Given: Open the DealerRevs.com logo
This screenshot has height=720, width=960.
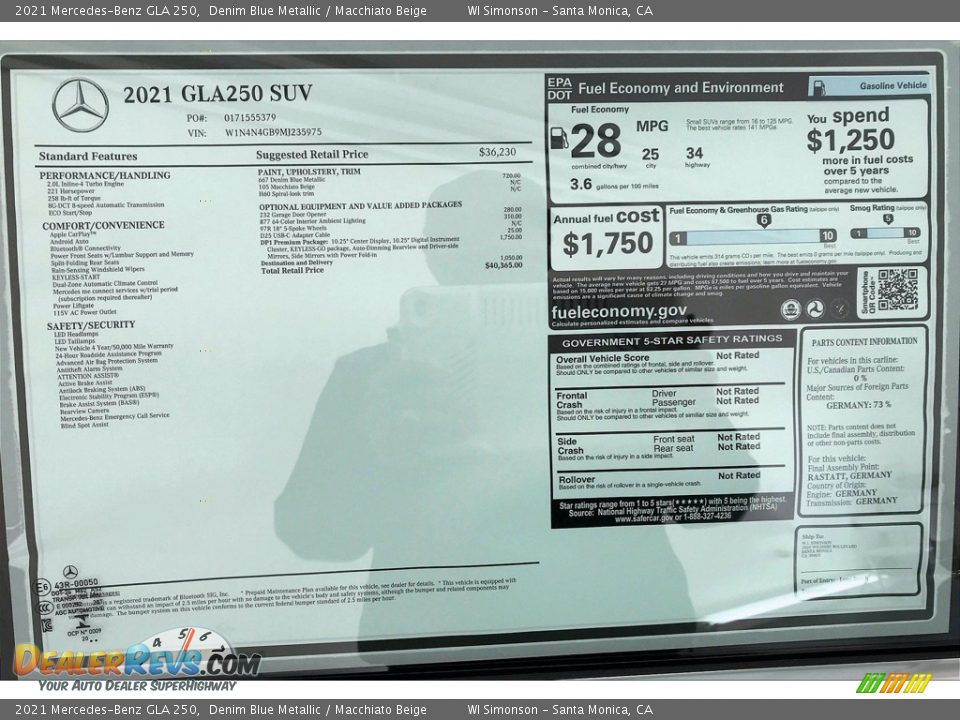Looking at the screenshot, I should coord(138,661).
